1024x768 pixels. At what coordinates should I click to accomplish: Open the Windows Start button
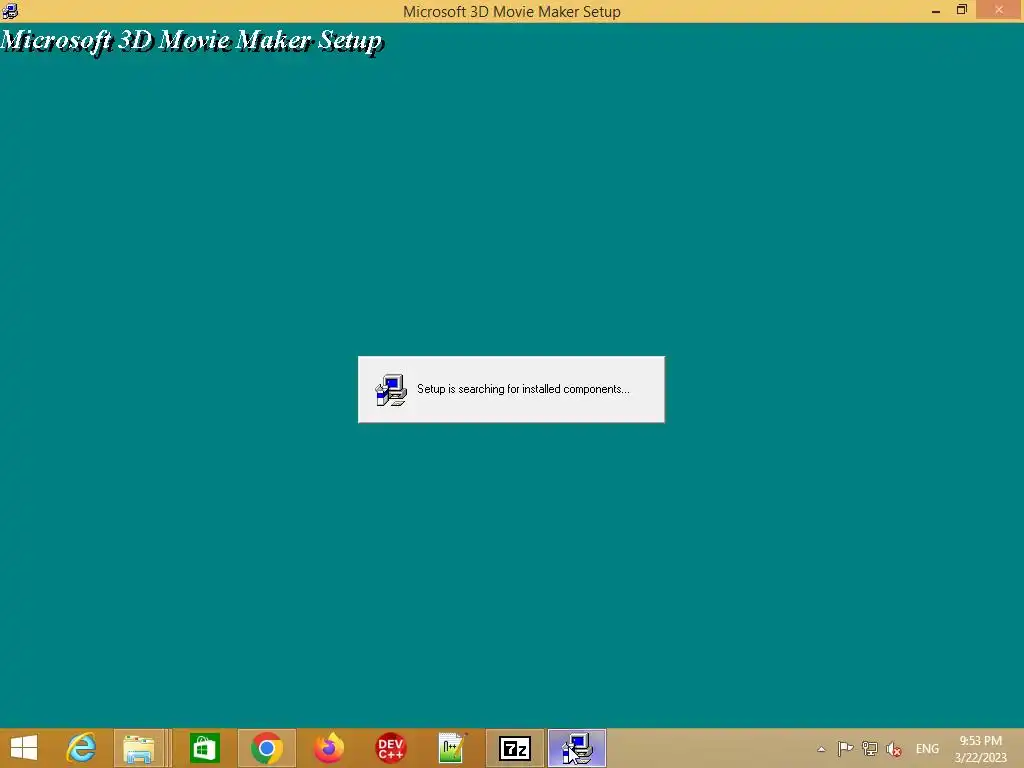[24, 748]
